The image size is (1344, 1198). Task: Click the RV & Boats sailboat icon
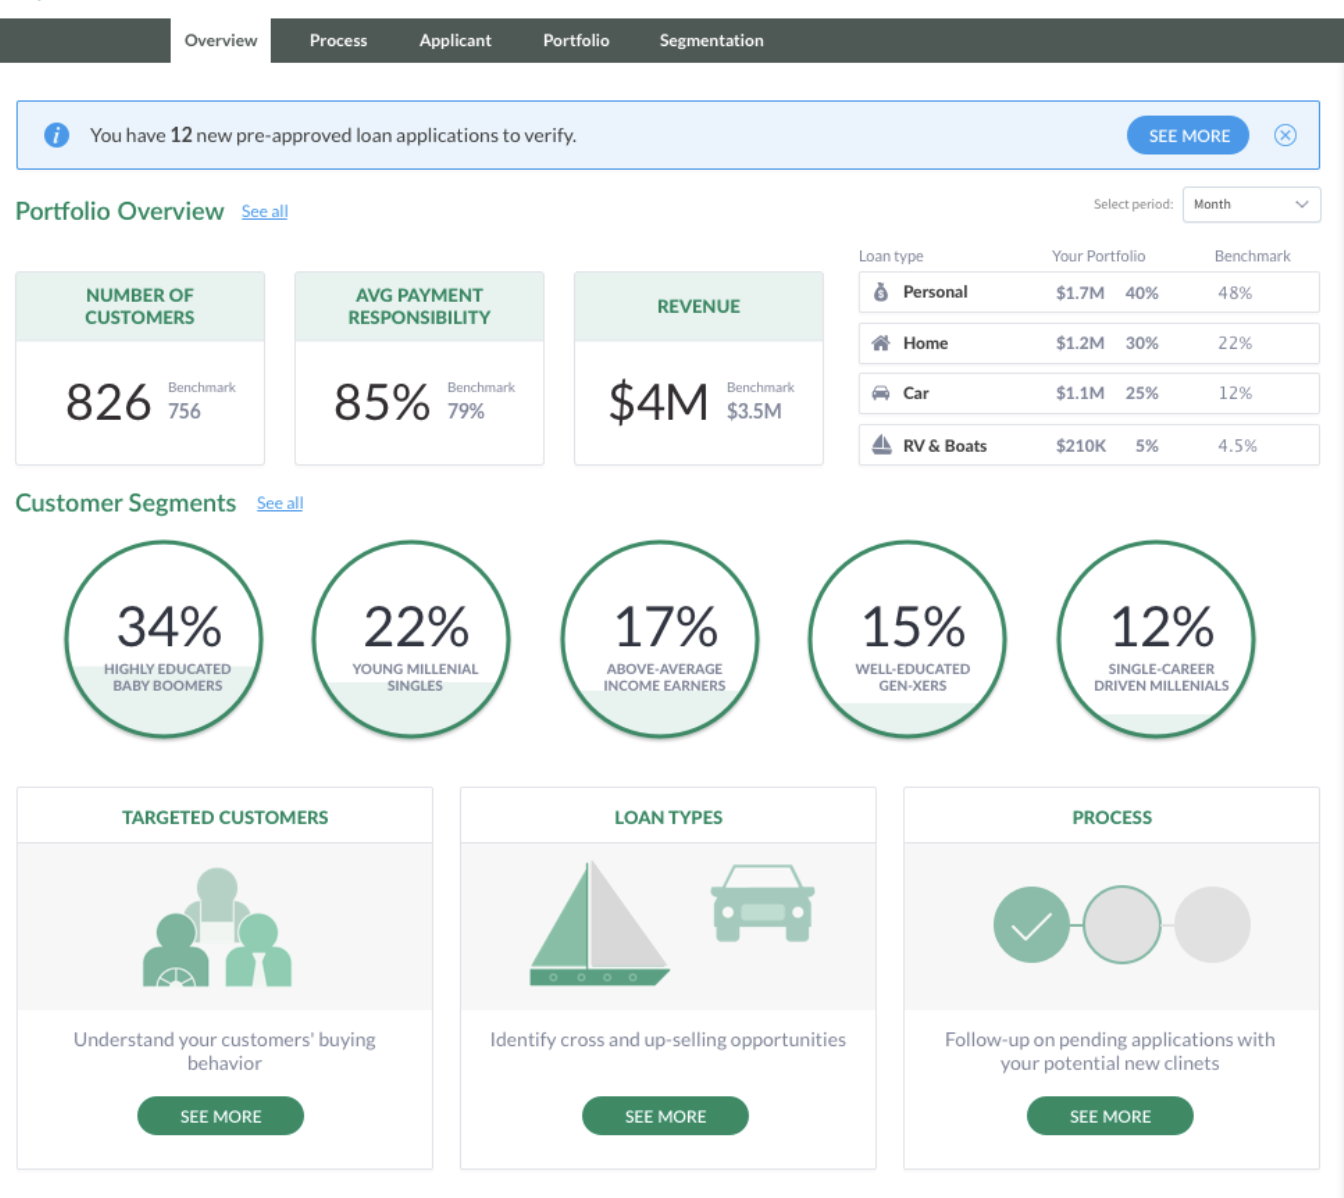tap(881, 445)
